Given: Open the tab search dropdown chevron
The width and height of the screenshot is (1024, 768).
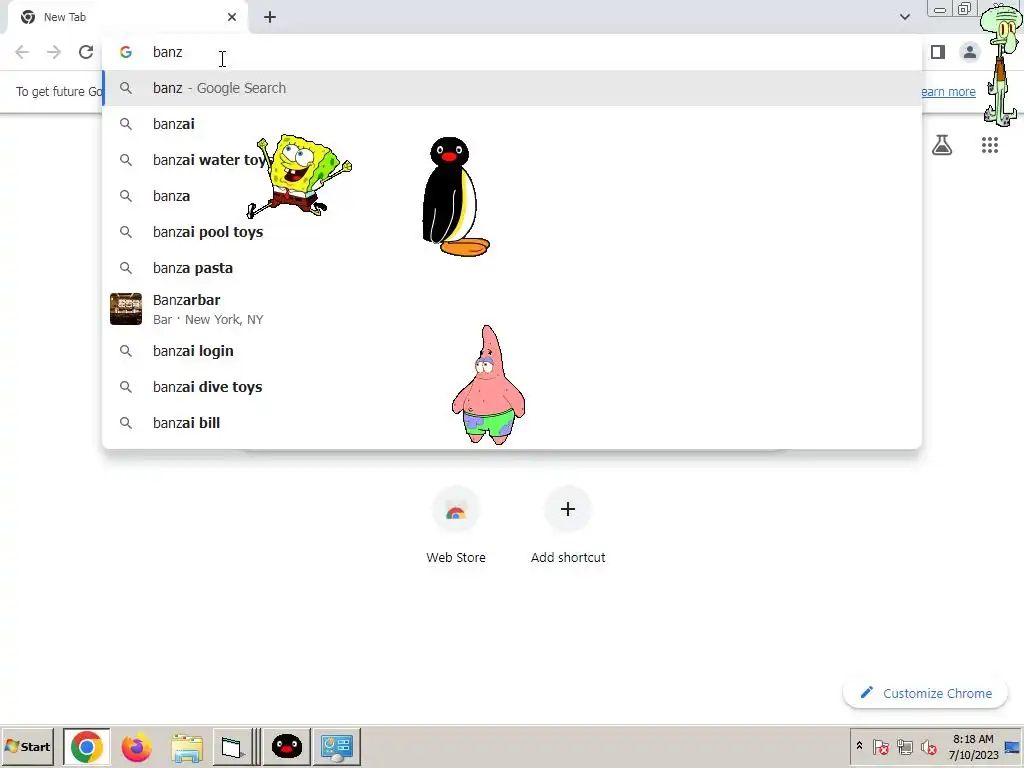Looking at the screenshot, I should (x=904, y=17).
